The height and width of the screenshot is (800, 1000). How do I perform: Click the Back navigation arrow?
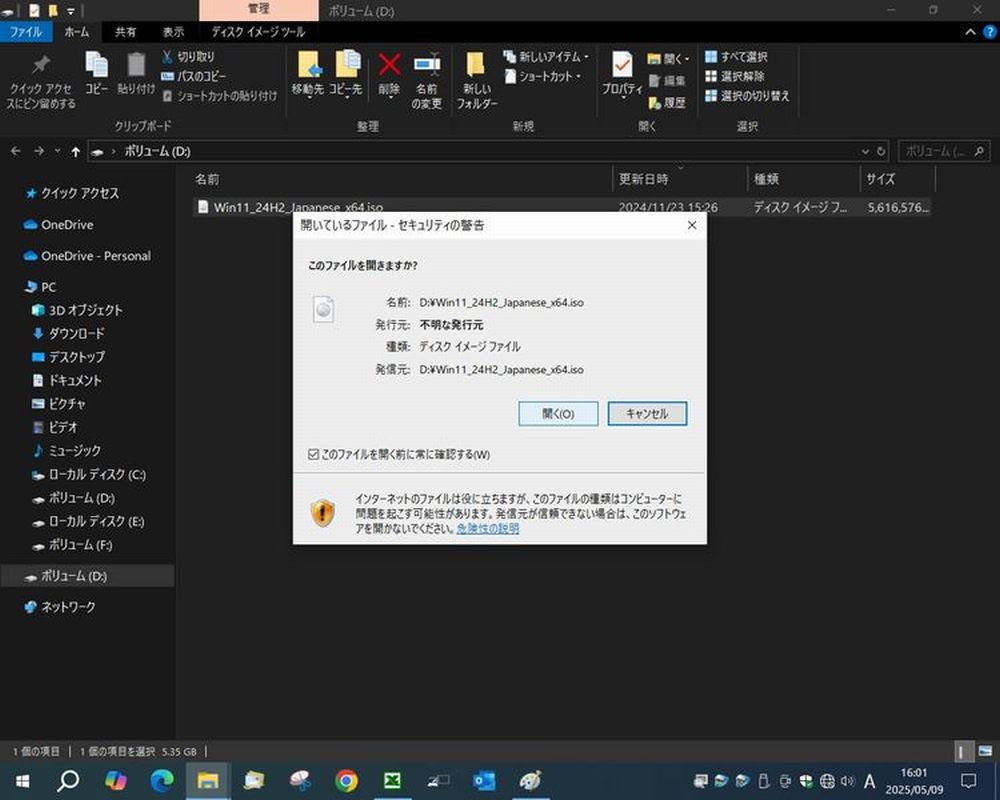coord(16,151)
